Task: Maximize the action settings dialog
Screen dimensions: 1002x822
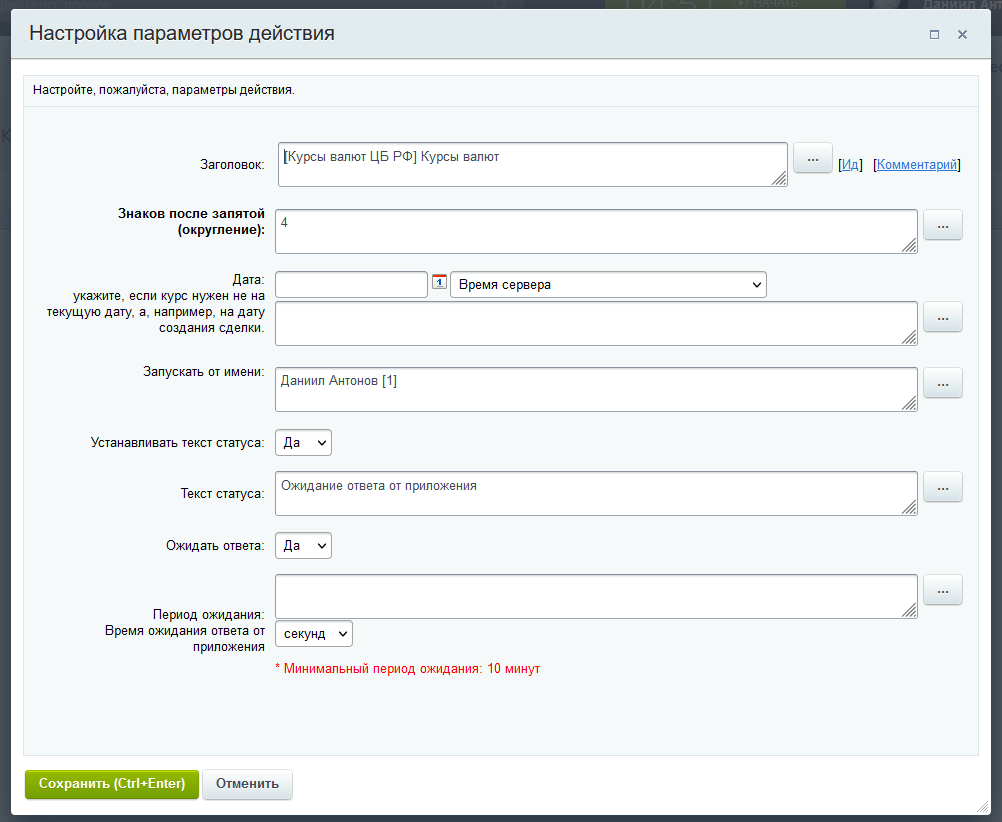Action: click(x=934, y=34)
